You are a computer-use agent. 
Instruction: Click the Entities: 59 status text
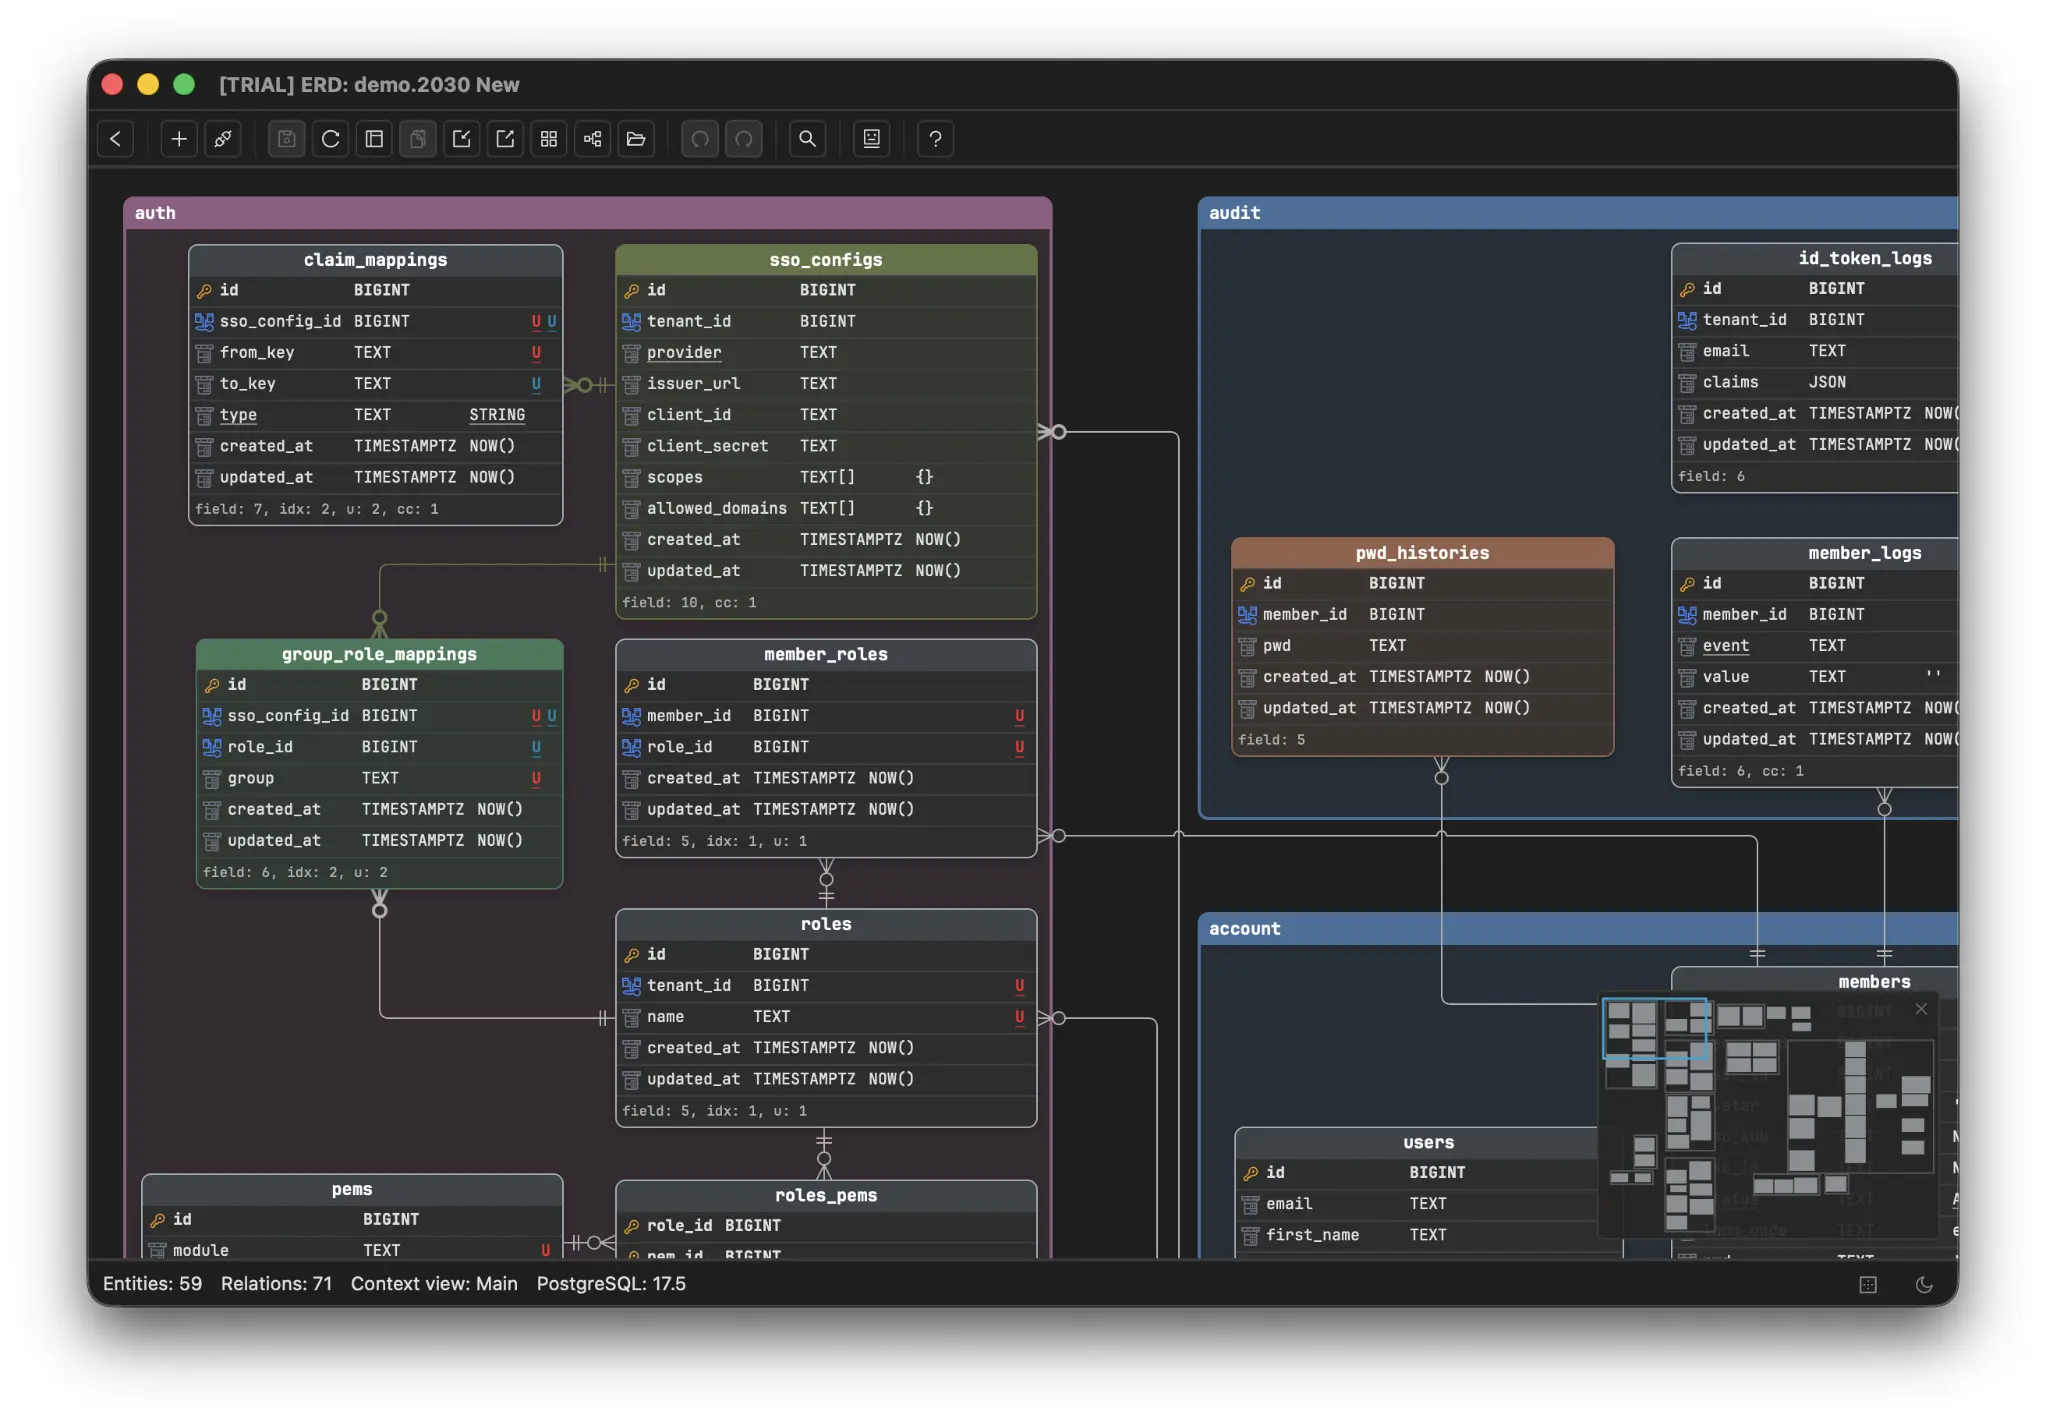153,1285
